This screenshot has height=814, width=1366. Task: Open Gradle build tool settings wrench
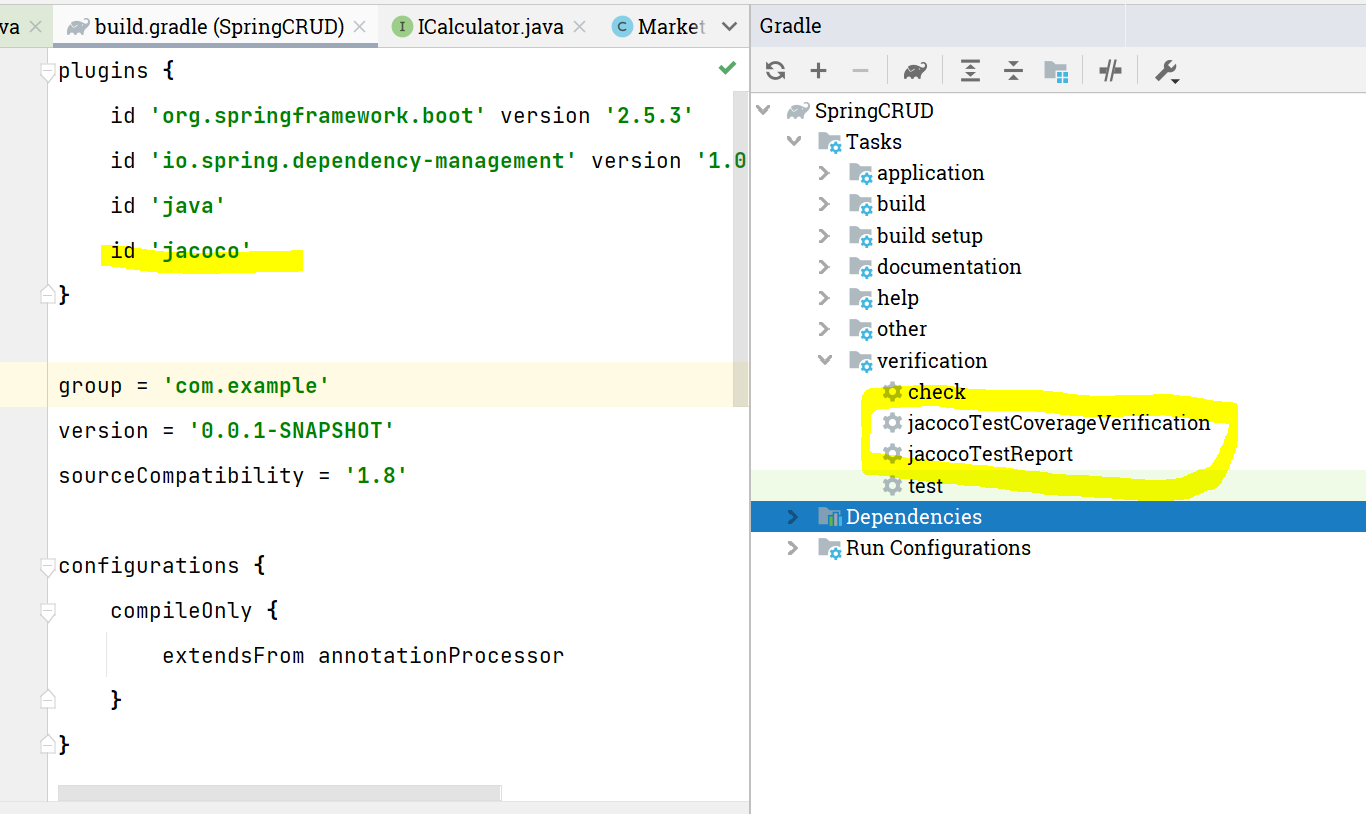(1166, 71)
